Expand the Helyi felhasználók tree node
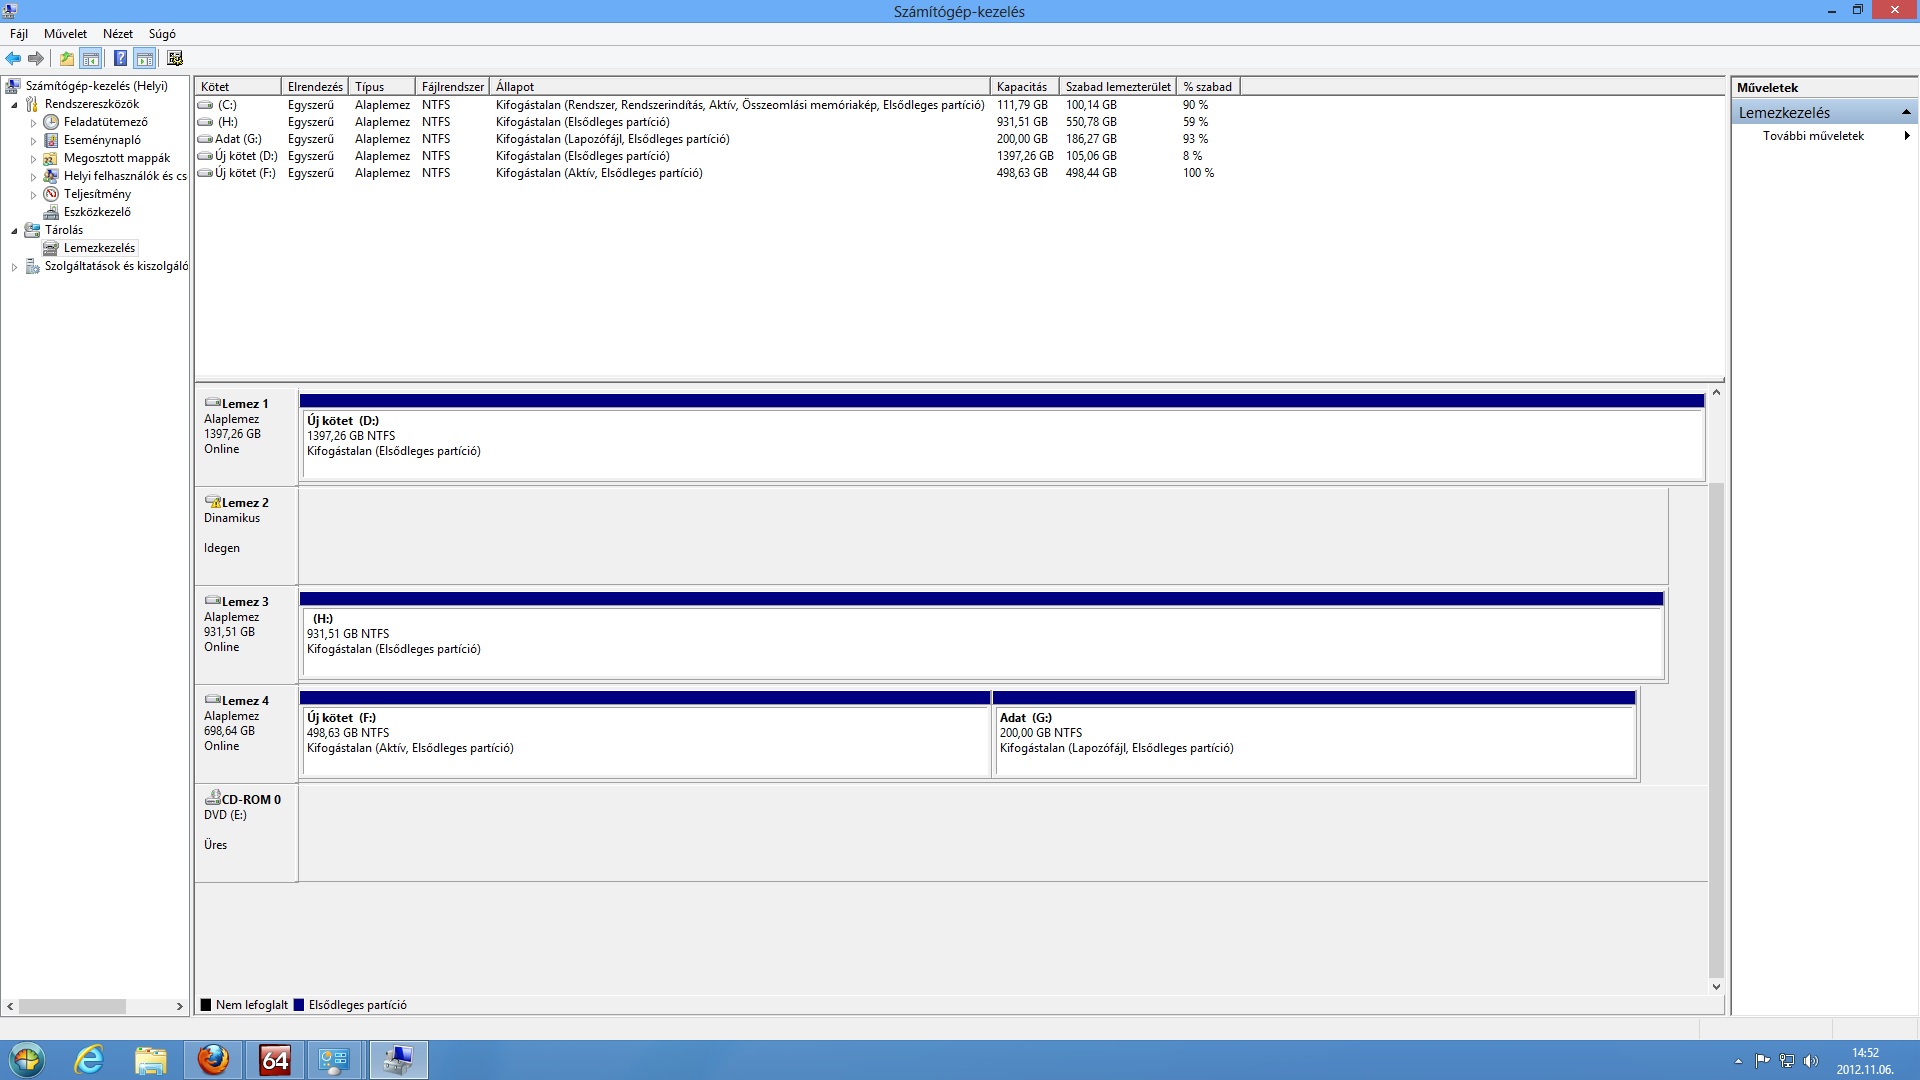 click(x=33, y=177)
